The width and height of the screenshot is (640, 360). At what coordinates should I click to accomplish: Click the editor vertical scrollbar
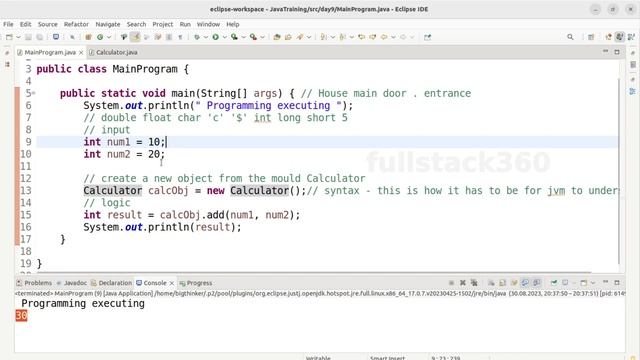pos(619,171)
